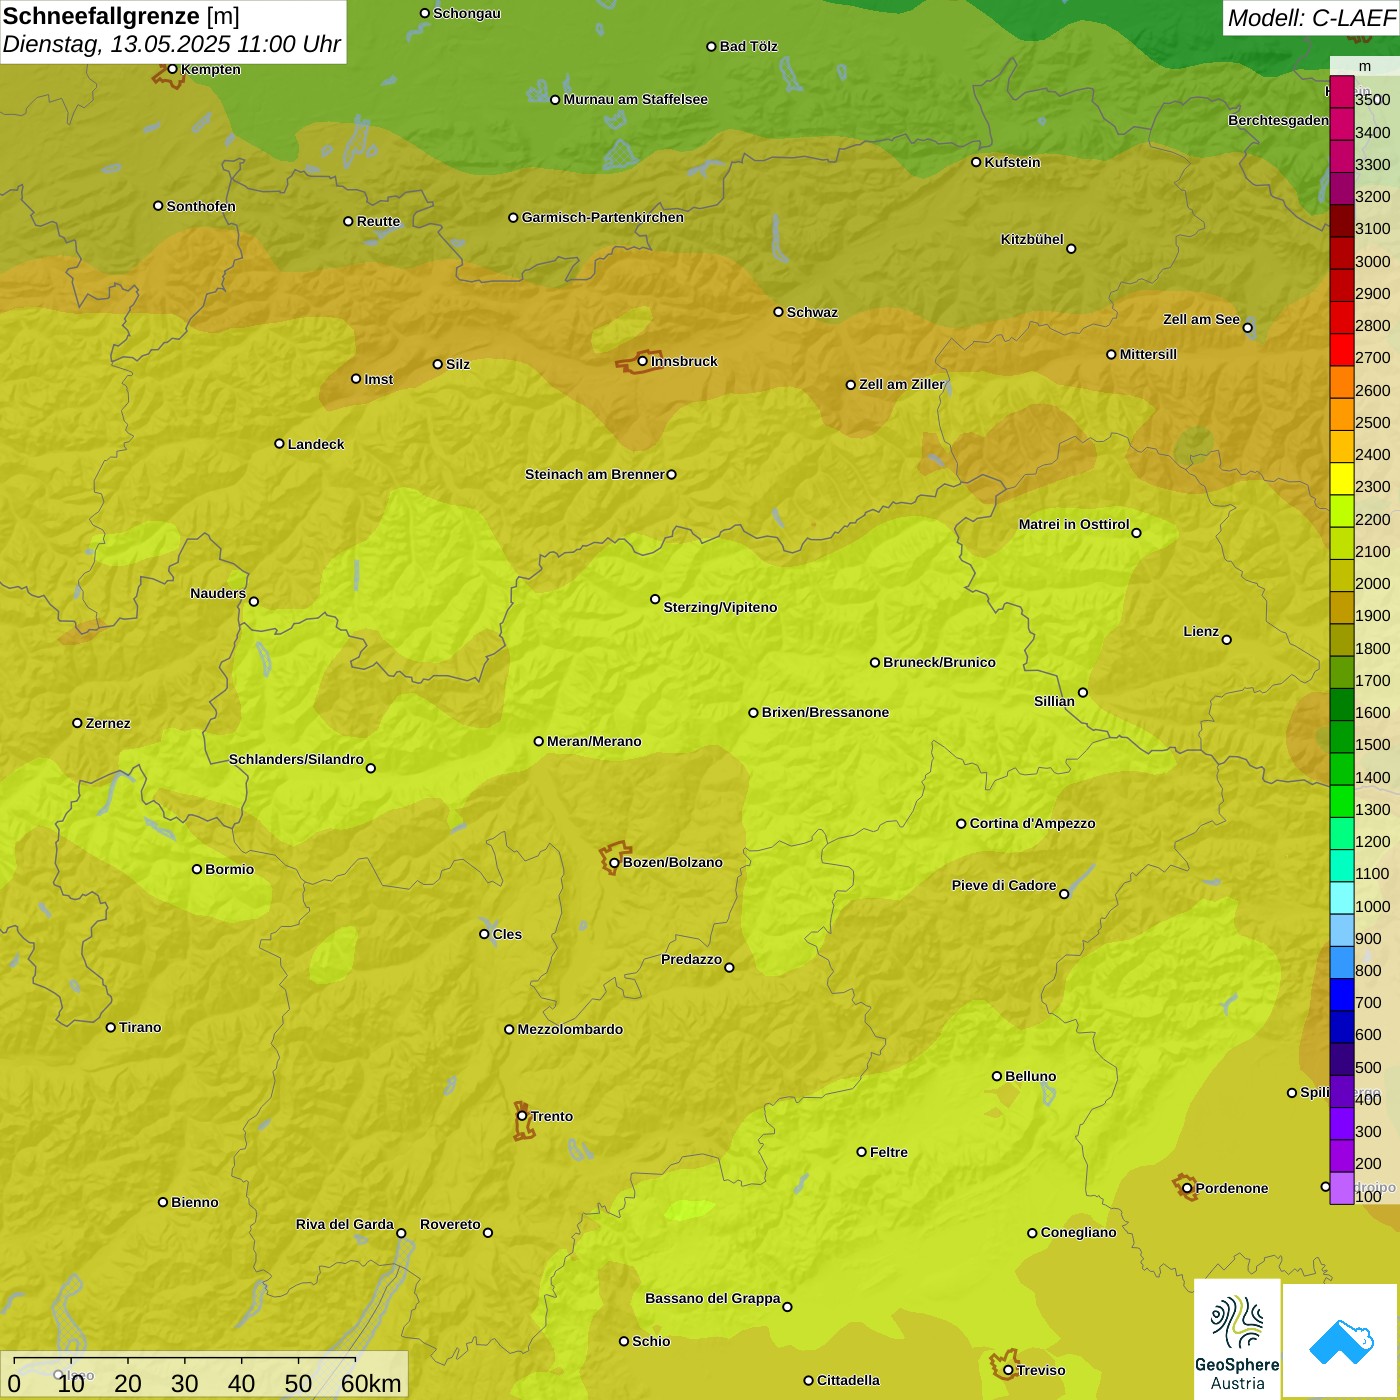Pick the 700 blue legend swatch
This screenshot has height=1400, width=1400.
tap(1342, 995)
